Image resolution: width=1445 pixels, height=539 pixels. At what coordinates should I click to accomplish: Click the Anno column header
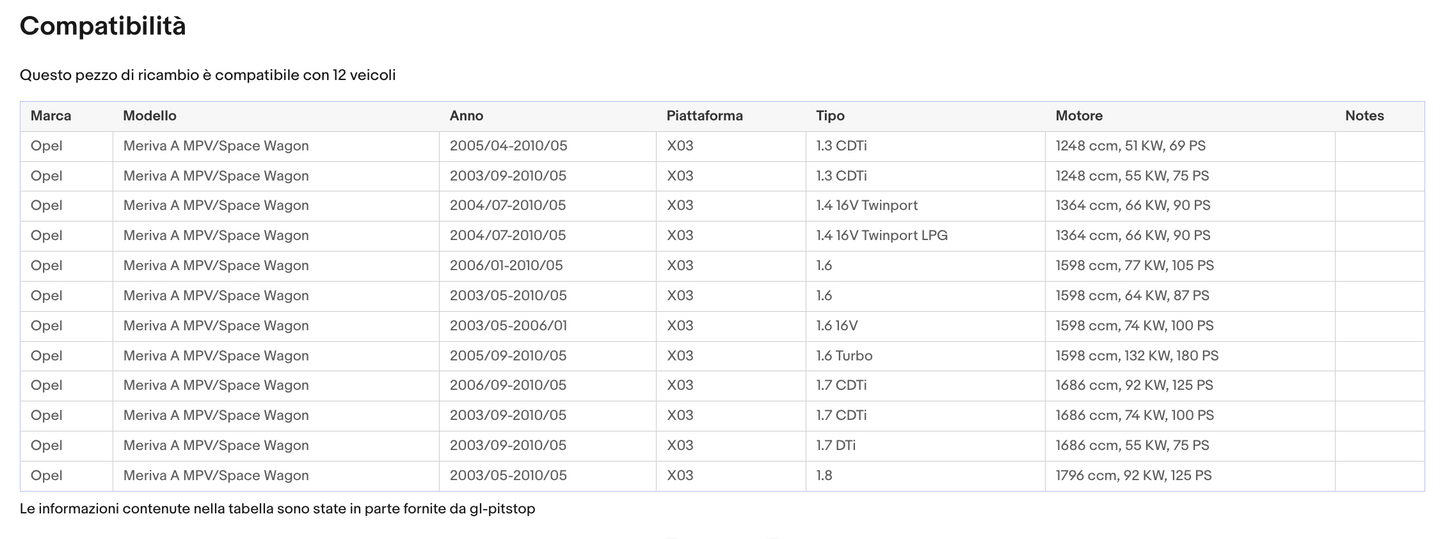(466, 116)
